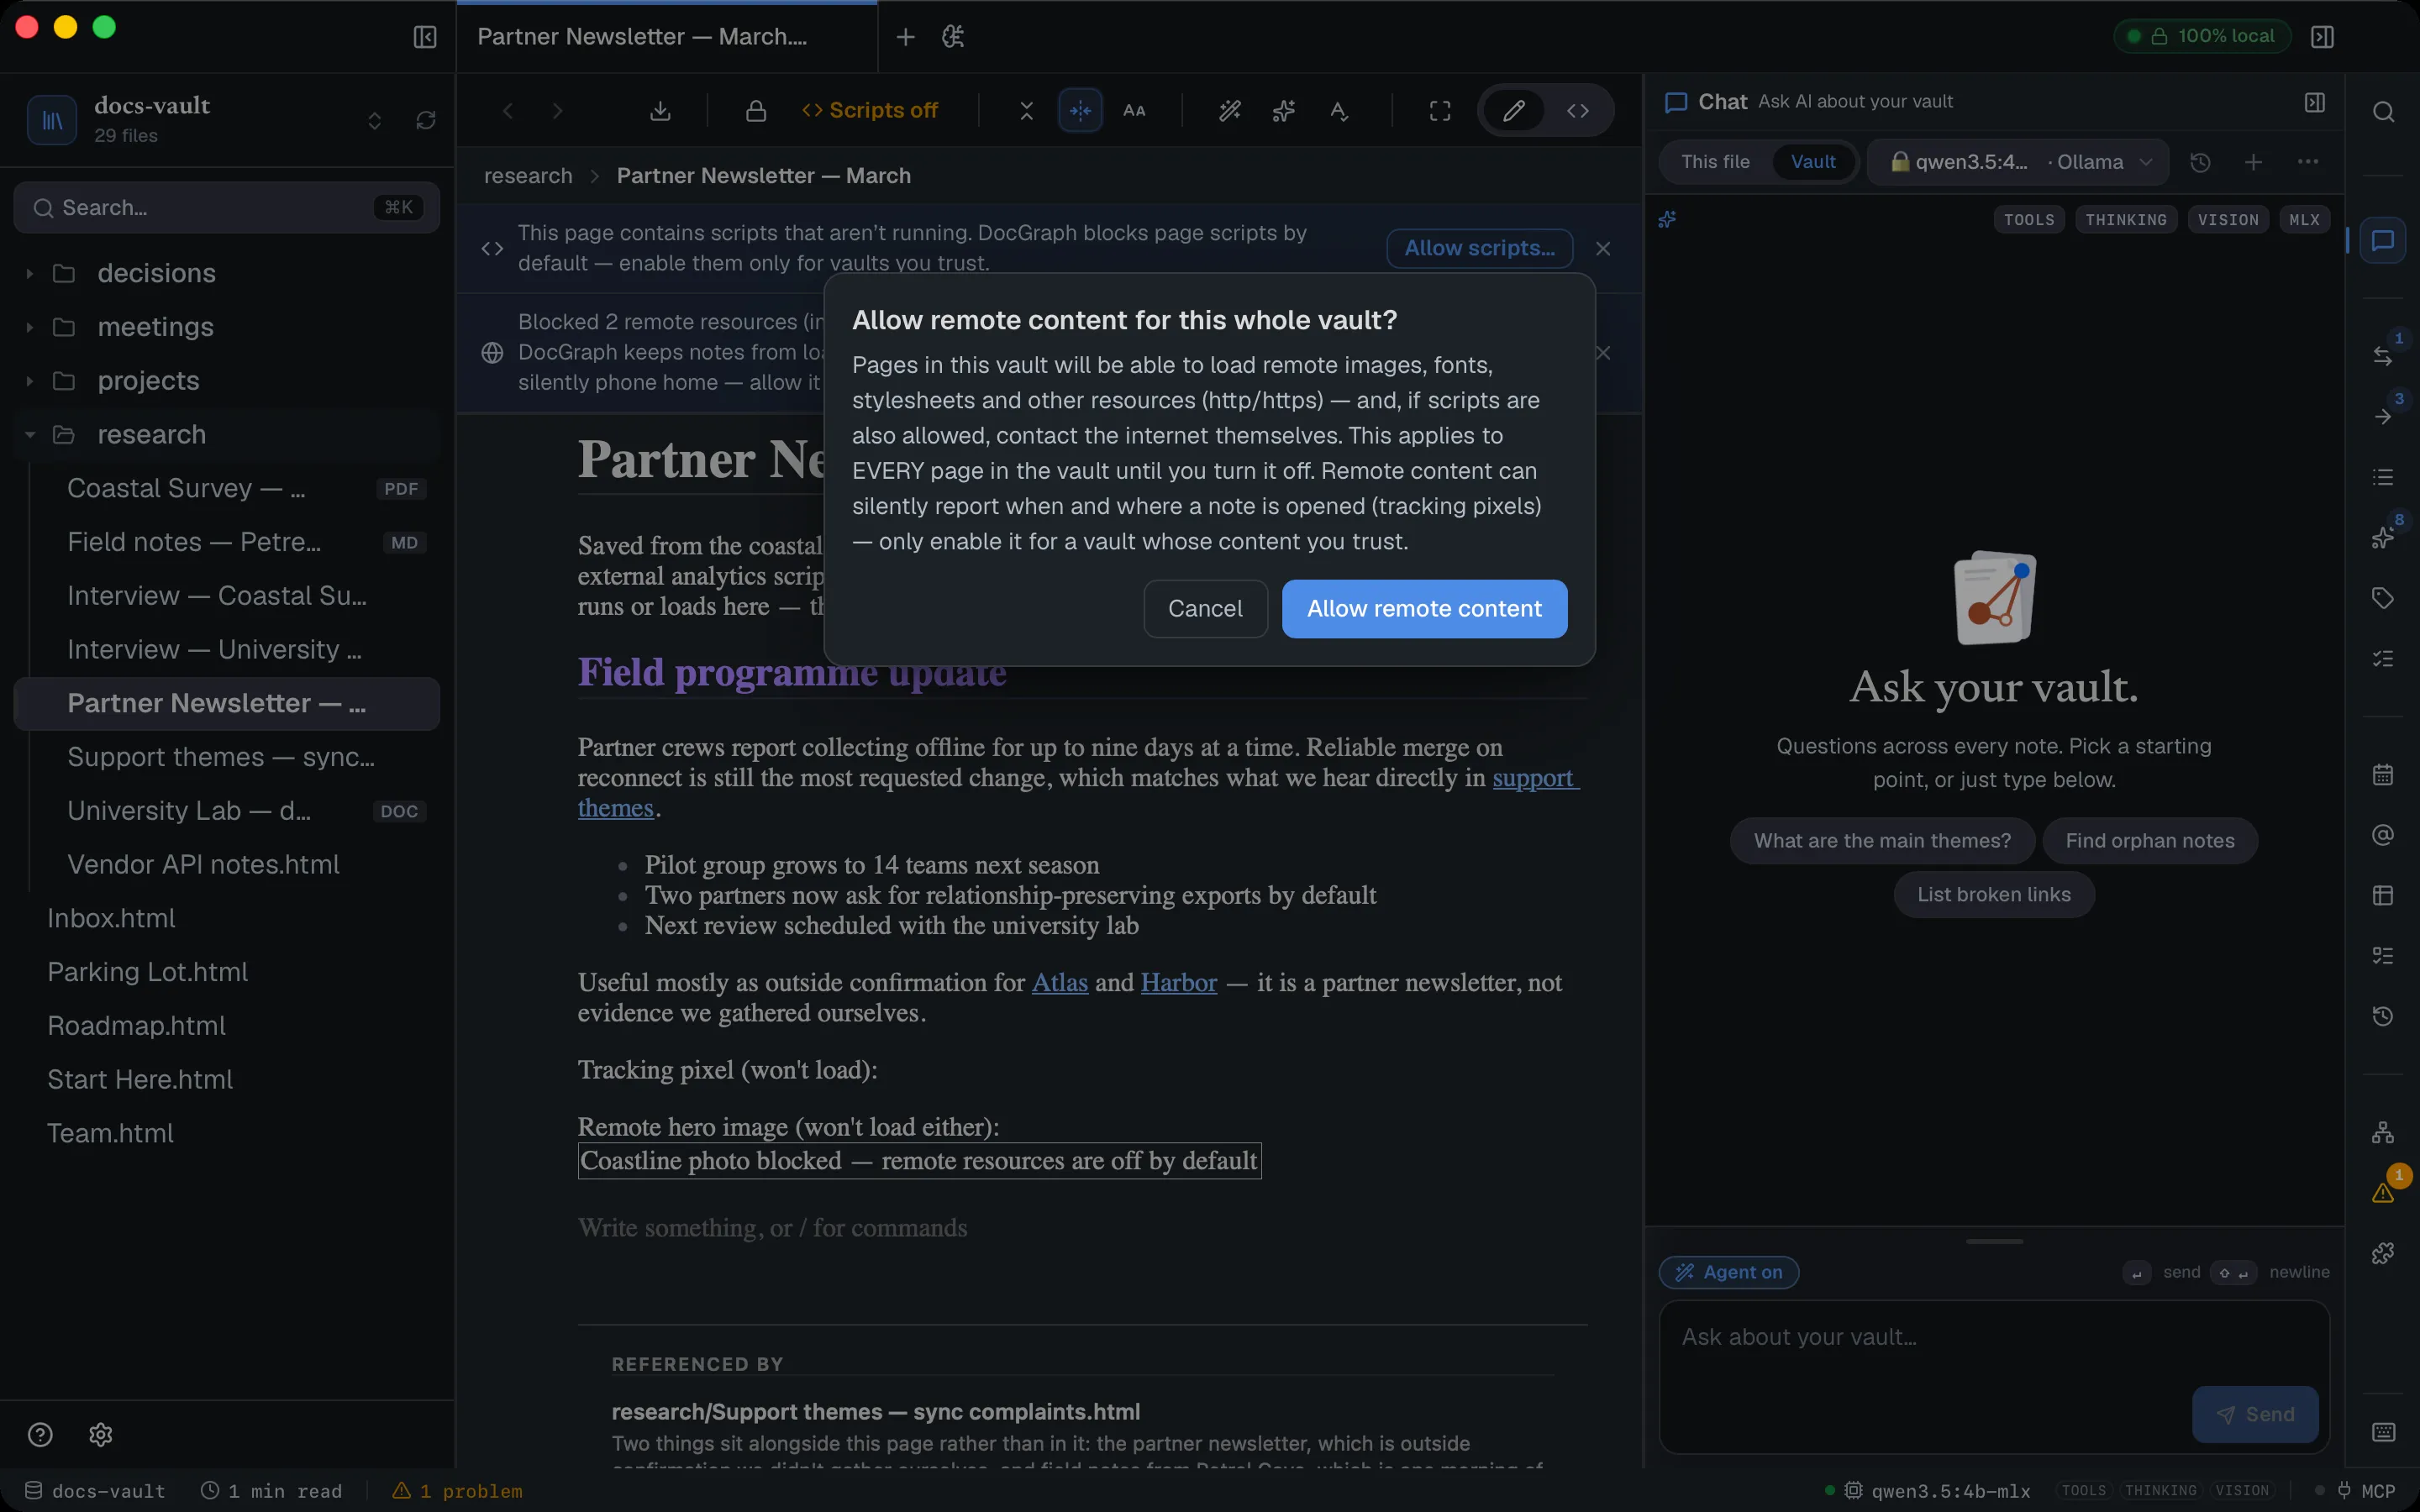Click Find orphan notes suggestion
Screen dimensions: 2420x1512
point(2150,840)
